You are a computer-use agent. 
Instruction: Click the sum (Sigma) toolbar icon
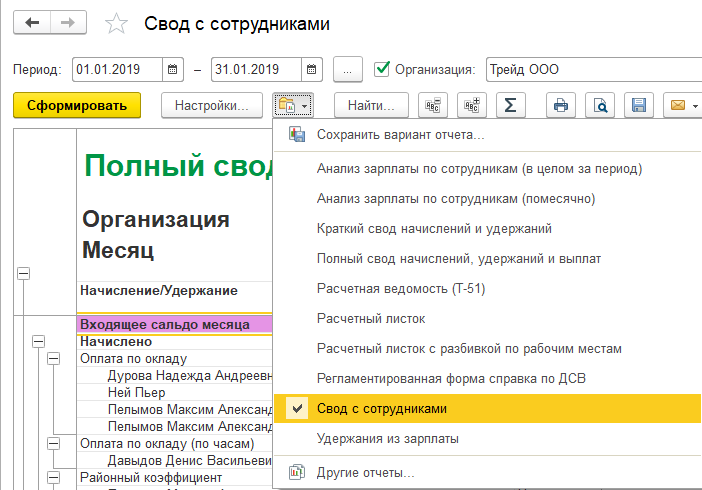coord(509,105)
